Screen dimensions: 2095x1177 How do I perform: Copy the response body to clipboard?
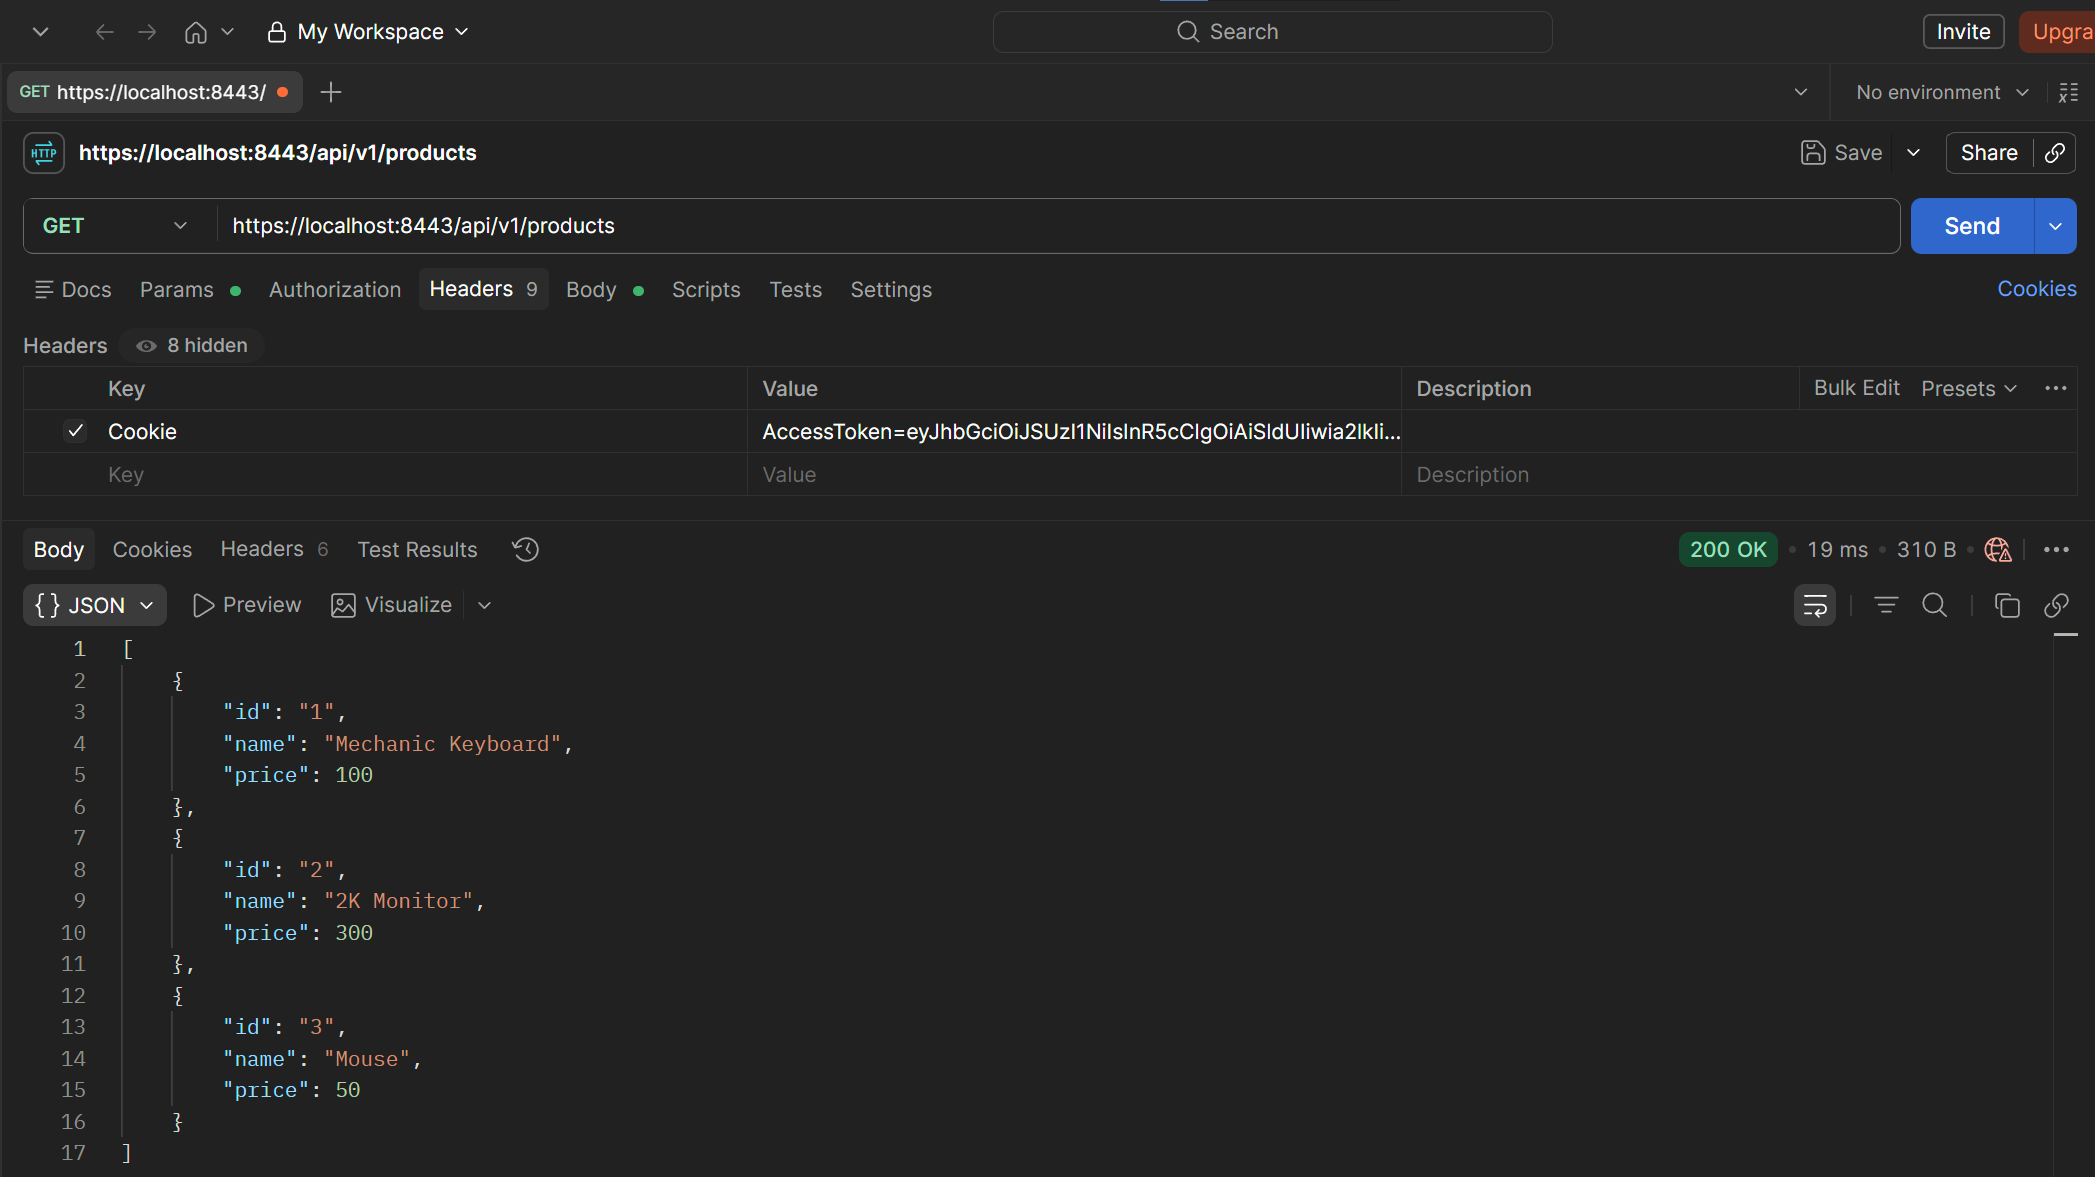2007,605
